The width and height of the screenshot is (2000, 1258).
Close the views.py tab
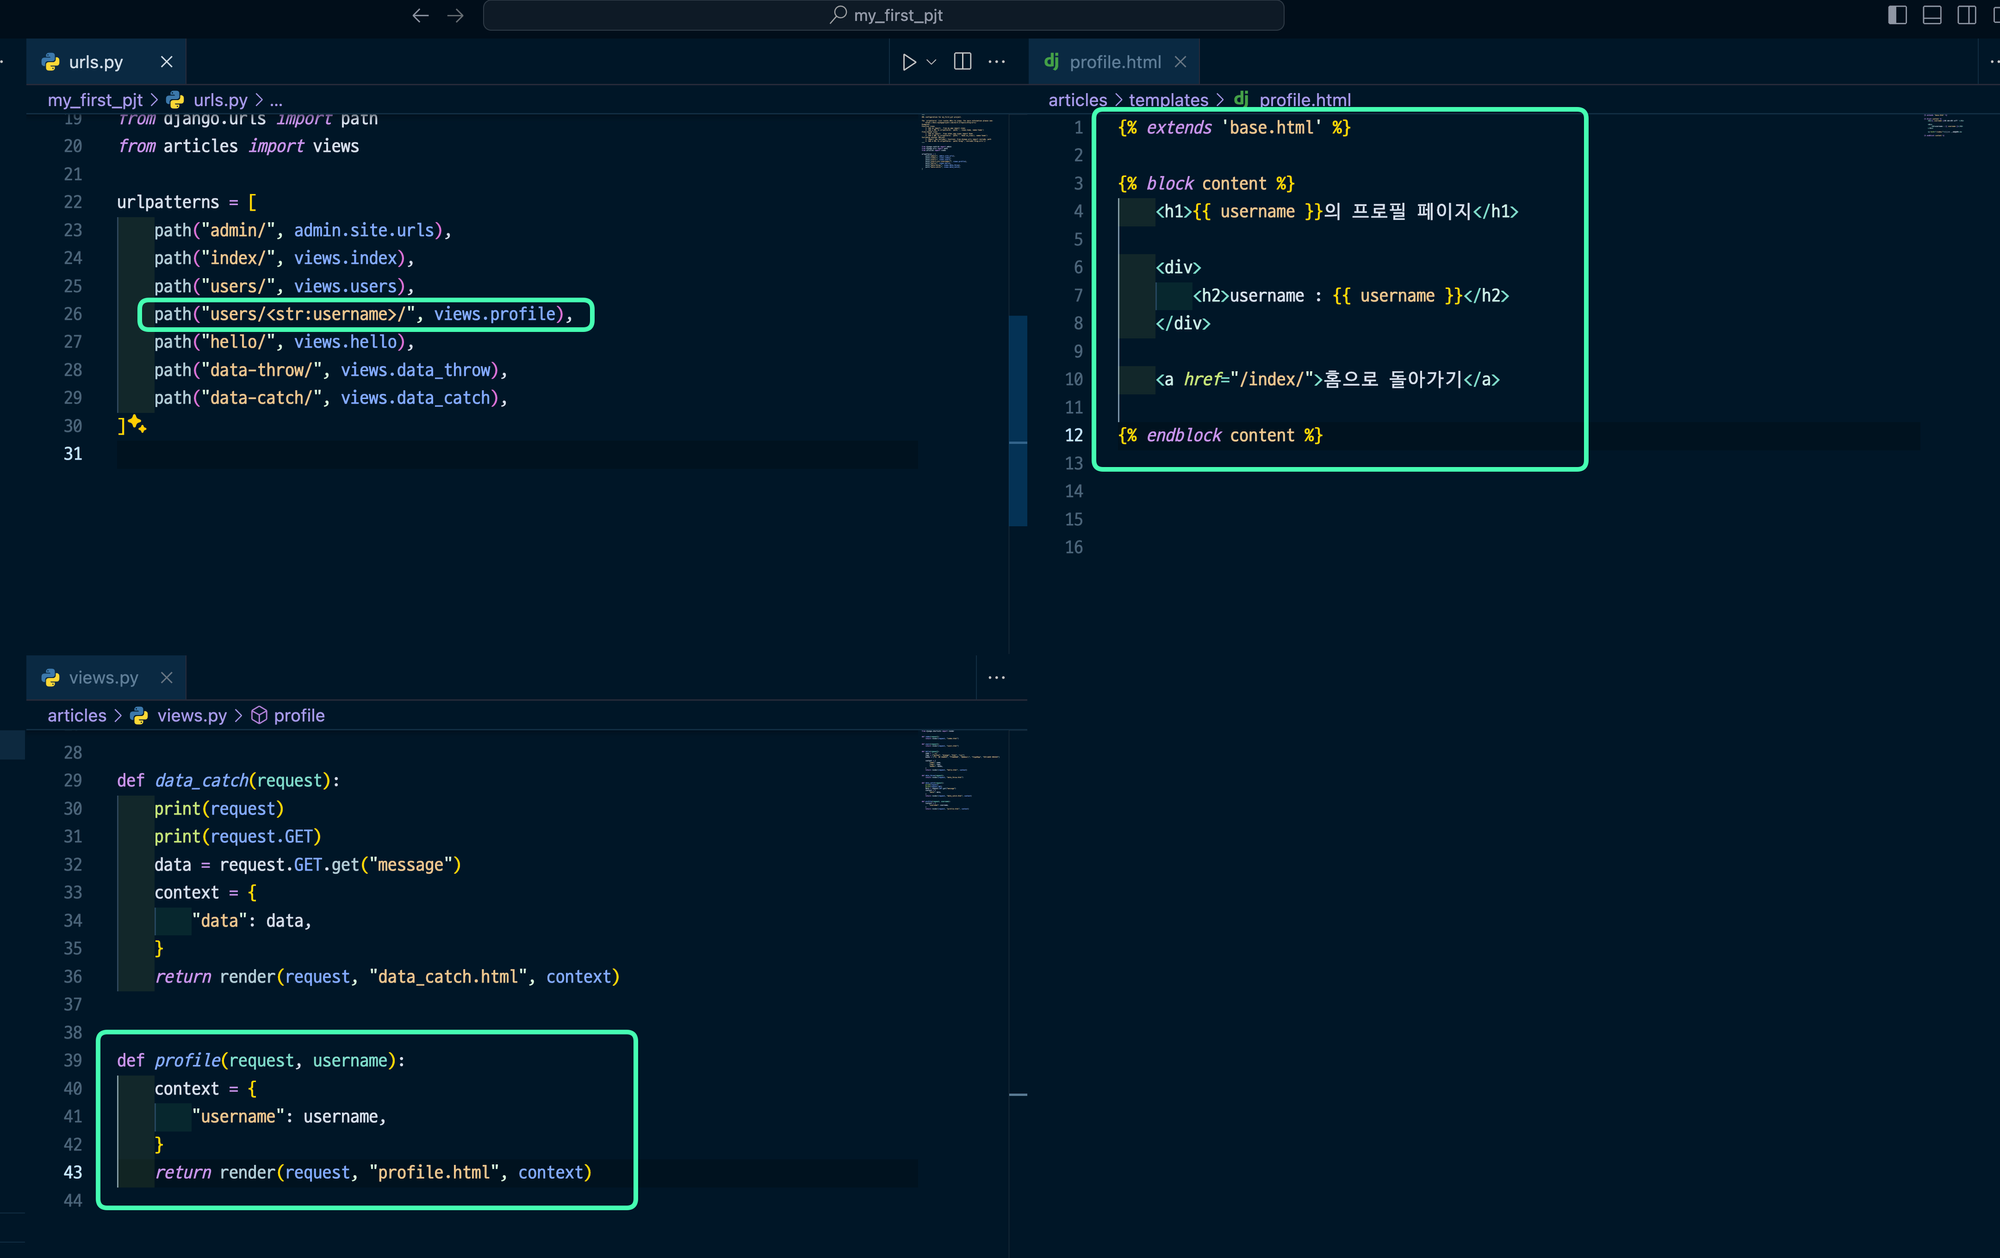coord(167,678)
